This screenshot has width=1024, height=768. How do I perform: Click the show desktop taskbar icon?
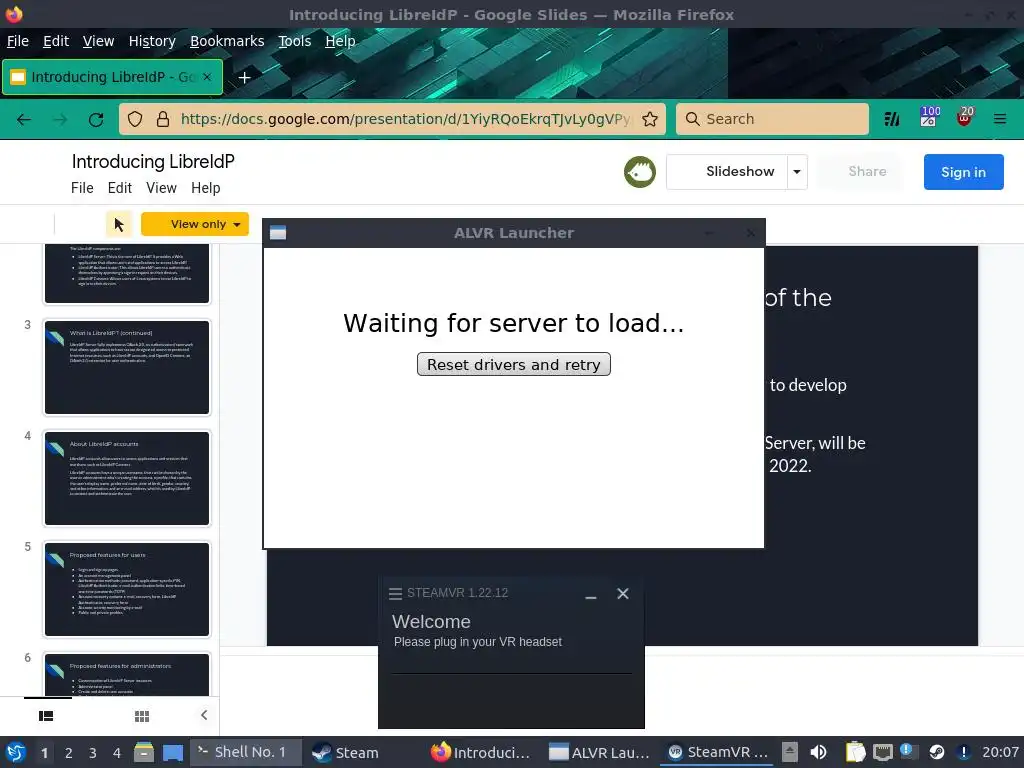[x=173, y=752]
